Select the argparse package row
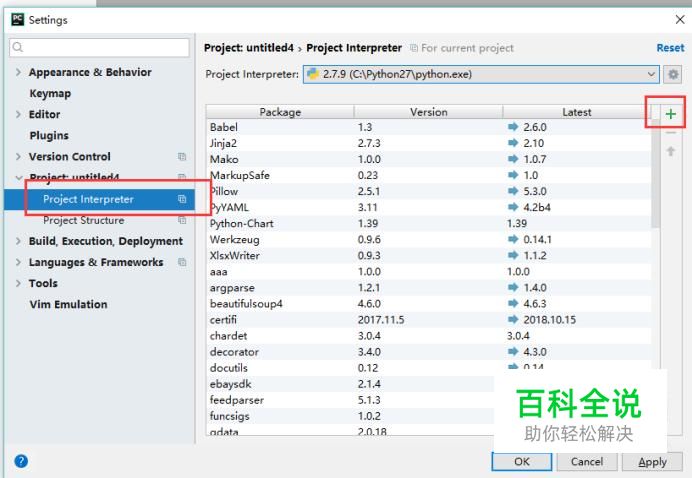 coord(429,288)
